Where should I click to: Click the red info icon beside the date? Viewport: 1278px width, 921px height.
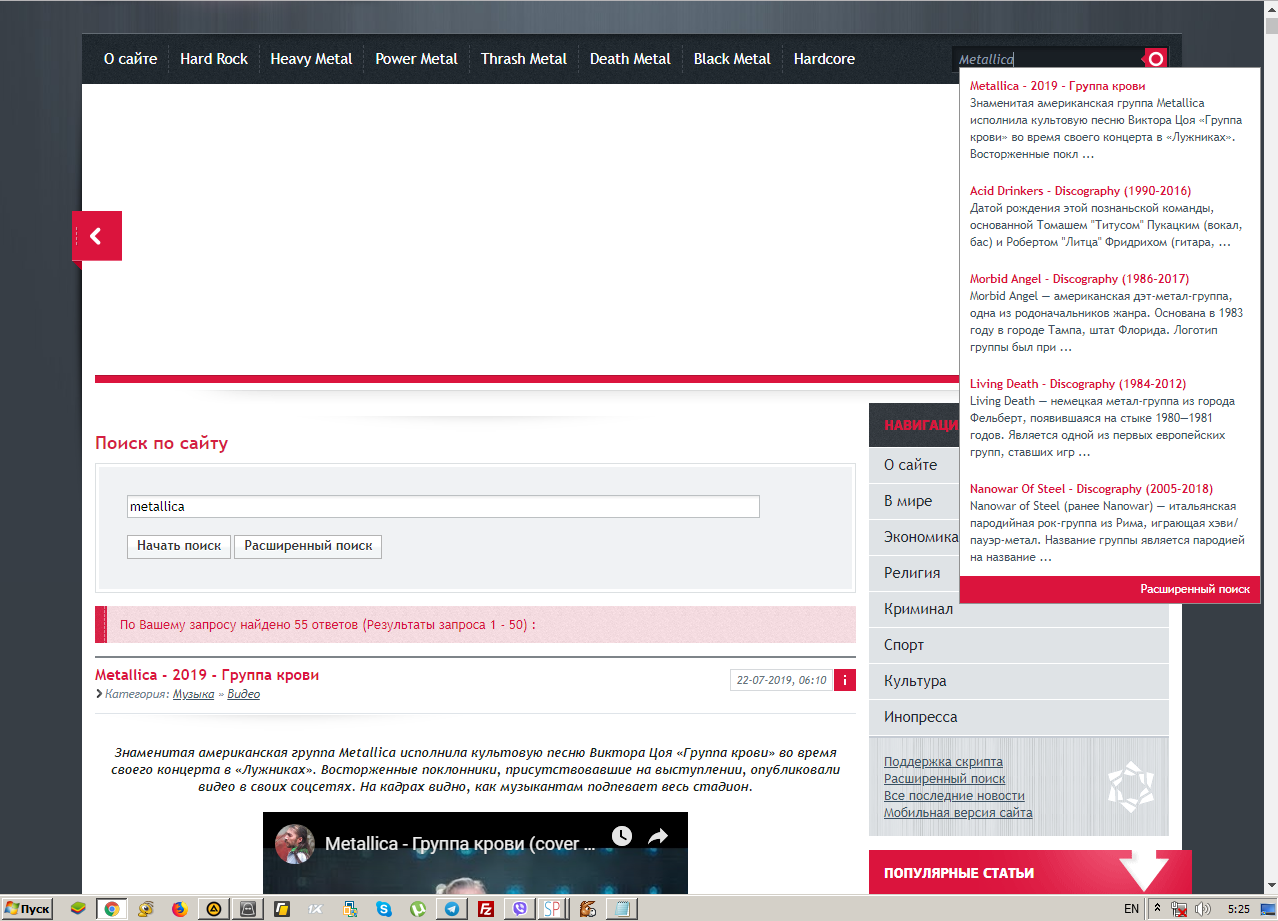(x=844, y=680)
